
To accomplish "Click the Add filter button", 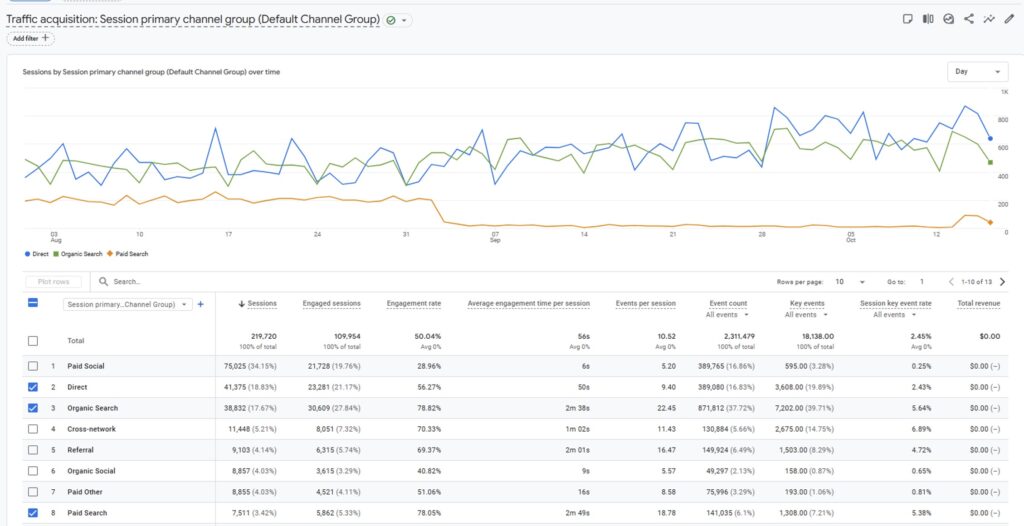I will click(31, 38).
